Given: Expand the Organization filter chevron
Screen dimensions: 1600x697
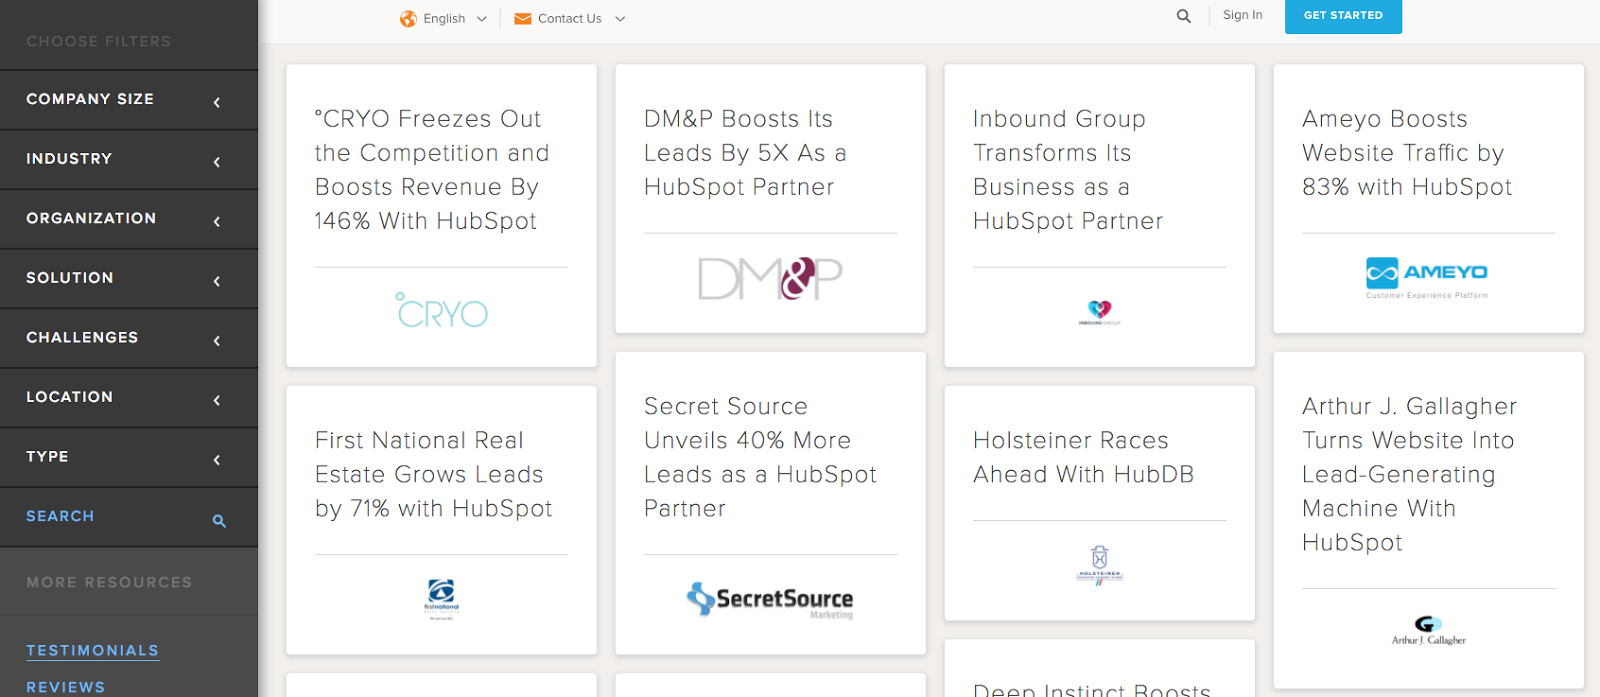Looking at the screenshot, I should click(217, 221).
